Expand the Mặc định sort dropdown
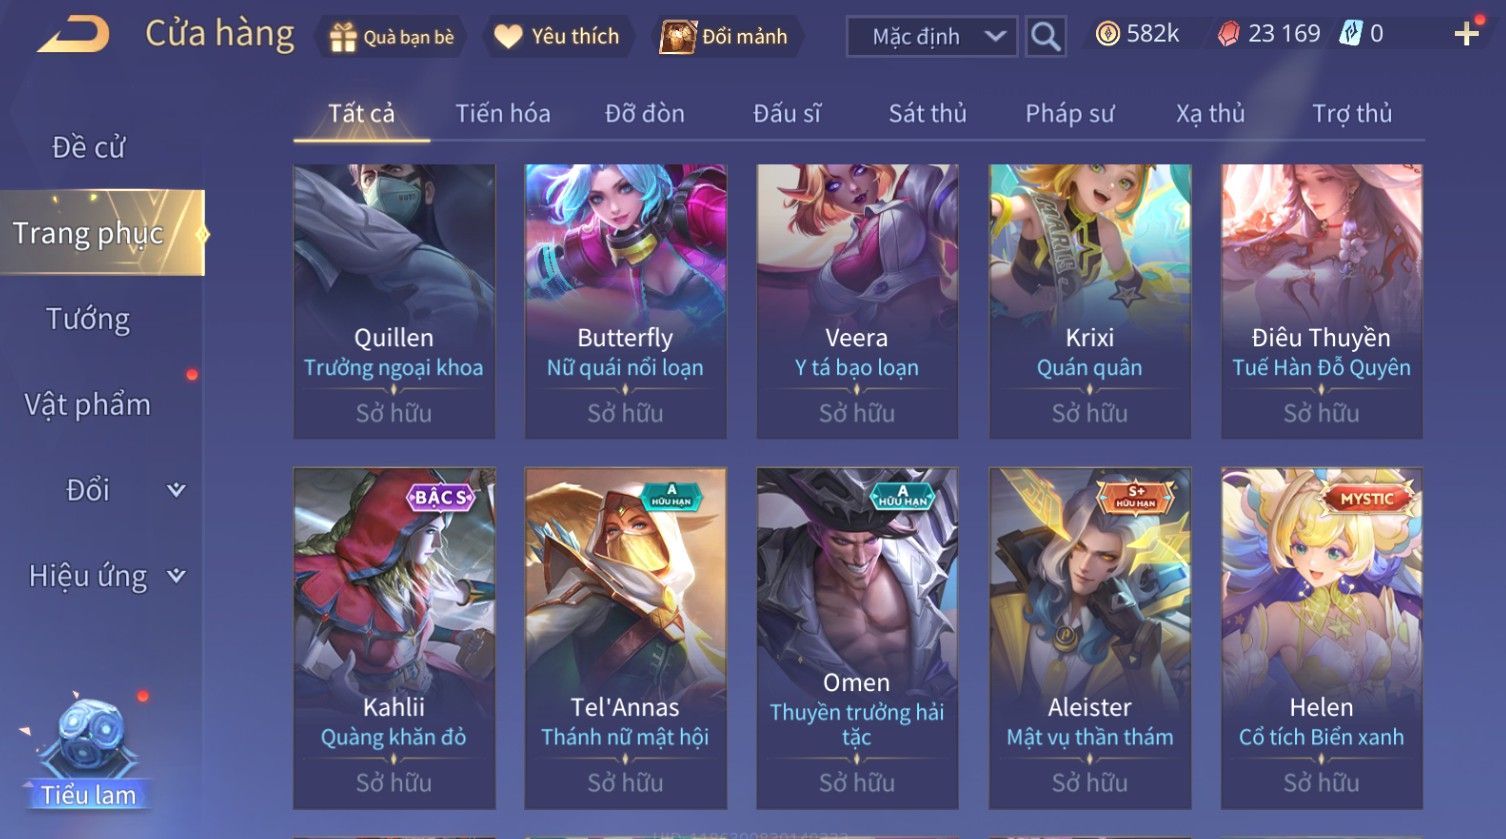The height and width of the screenshot is (839, 1506). (932, 37)
